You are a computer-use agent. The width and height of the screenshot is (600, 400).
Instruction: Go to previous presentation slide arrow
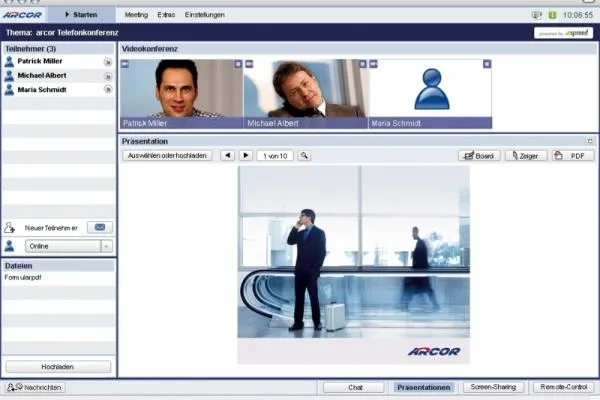227,155
